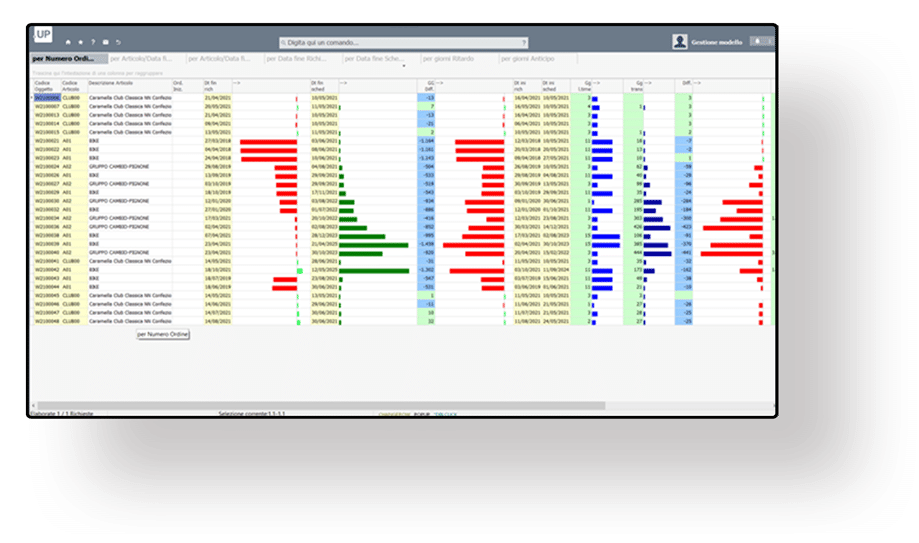The width and height of the screenshot is (919, 543).
Task: Click the 'Gestione modello' label
Action: tap(716, 42)
